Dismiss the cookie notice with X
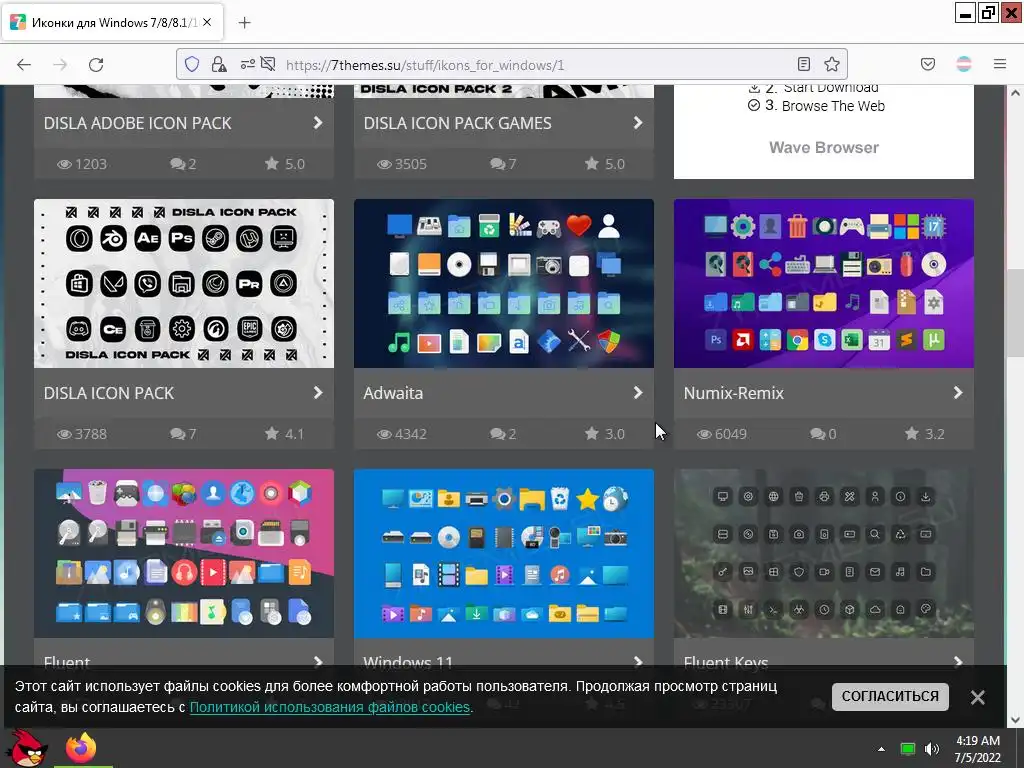 tap(978, 697)
